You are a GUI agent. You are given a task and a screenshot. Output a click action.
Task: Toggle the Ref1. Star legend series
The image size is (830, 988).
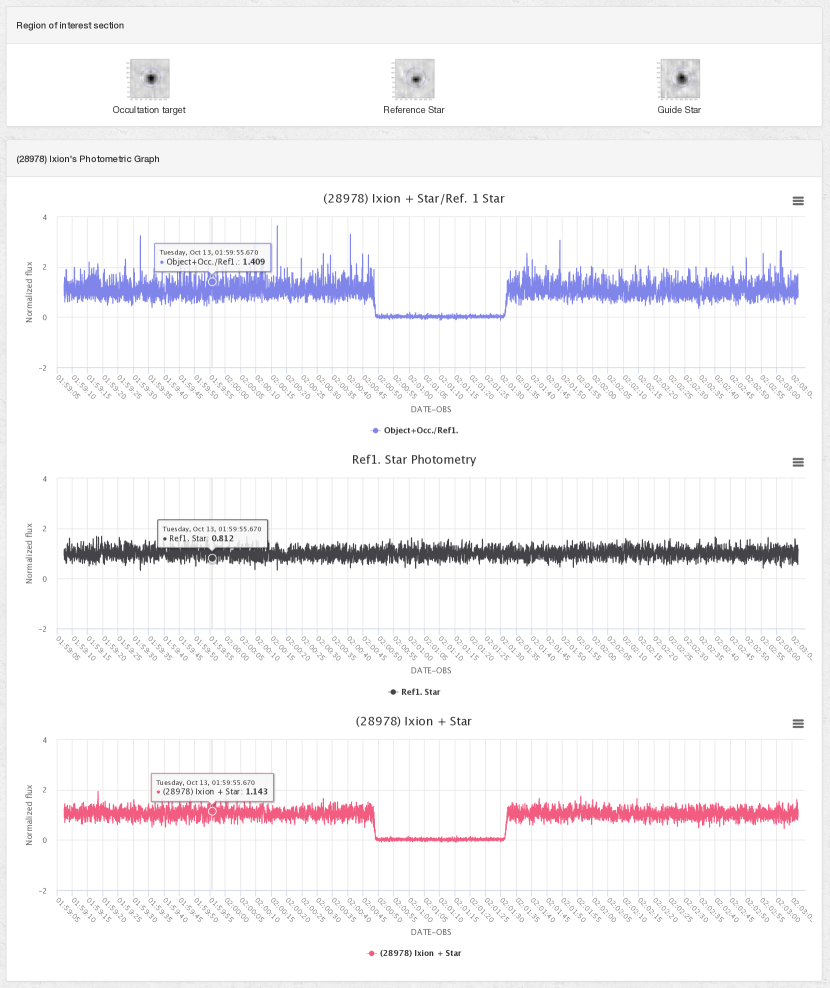pos(414,692)
